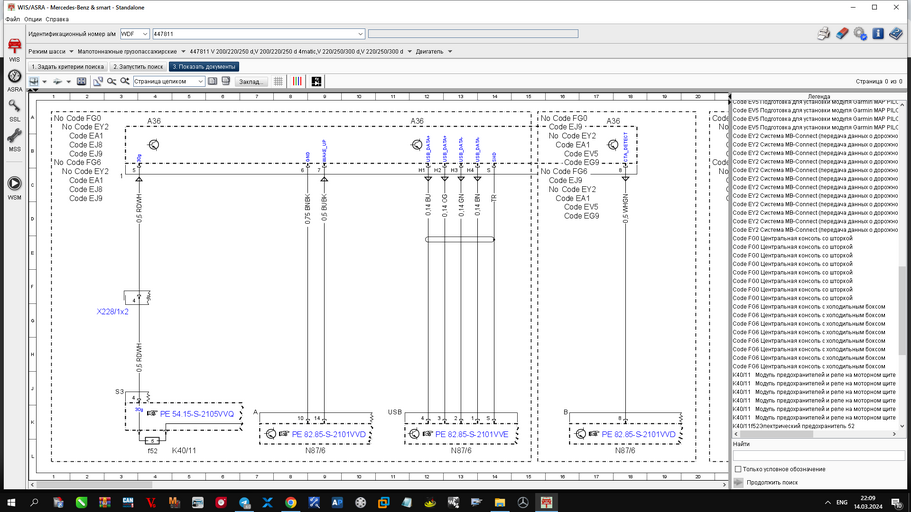Click the 'Заклад...' bookmark button
This screenshot has width=911, height=512.
[251, 81]
